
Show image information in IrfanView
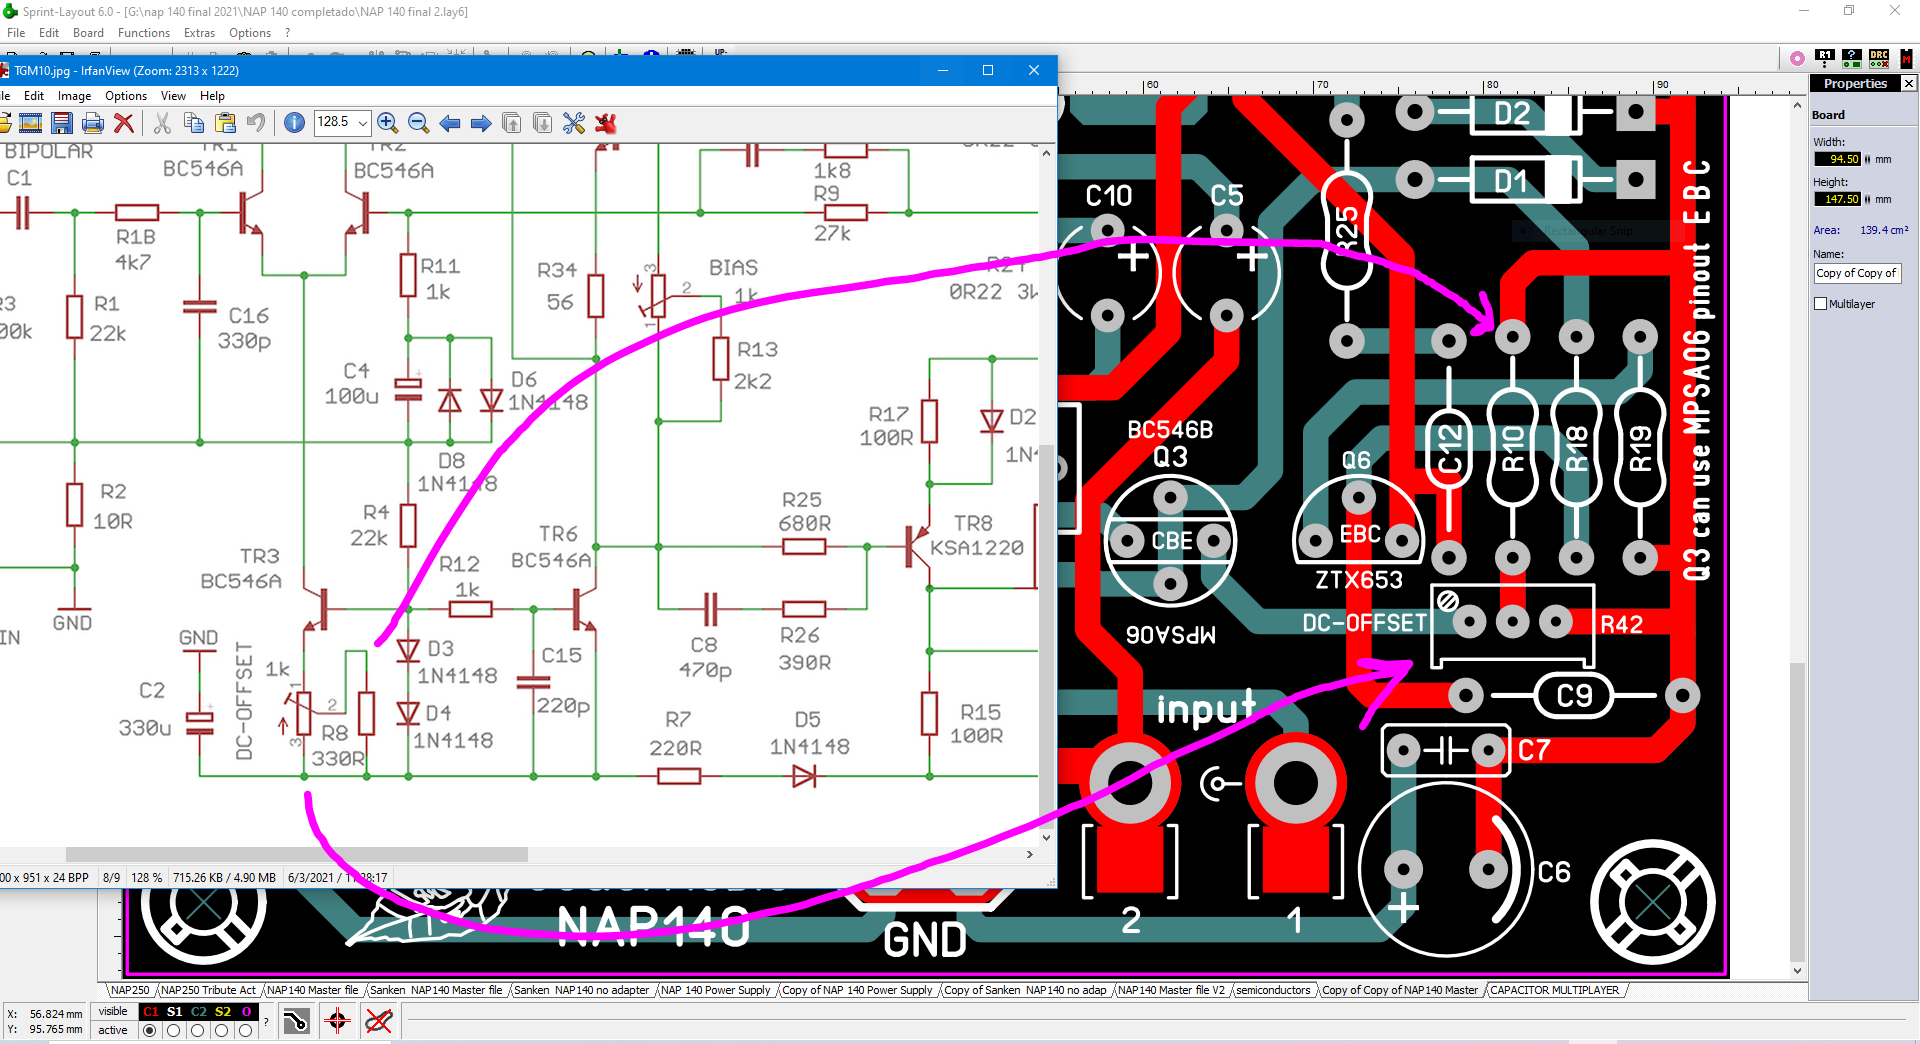[x=294, y=123]
